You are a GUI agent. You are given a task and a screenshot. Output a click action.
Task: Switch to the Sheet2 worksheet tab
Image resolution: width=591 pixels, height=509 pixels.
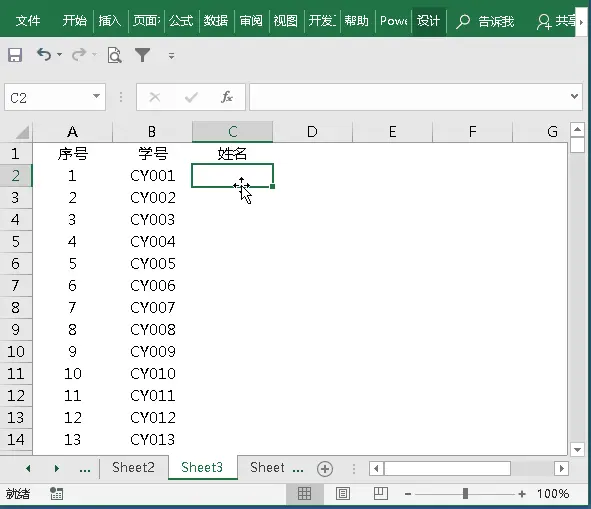click(x=133, y=468)
